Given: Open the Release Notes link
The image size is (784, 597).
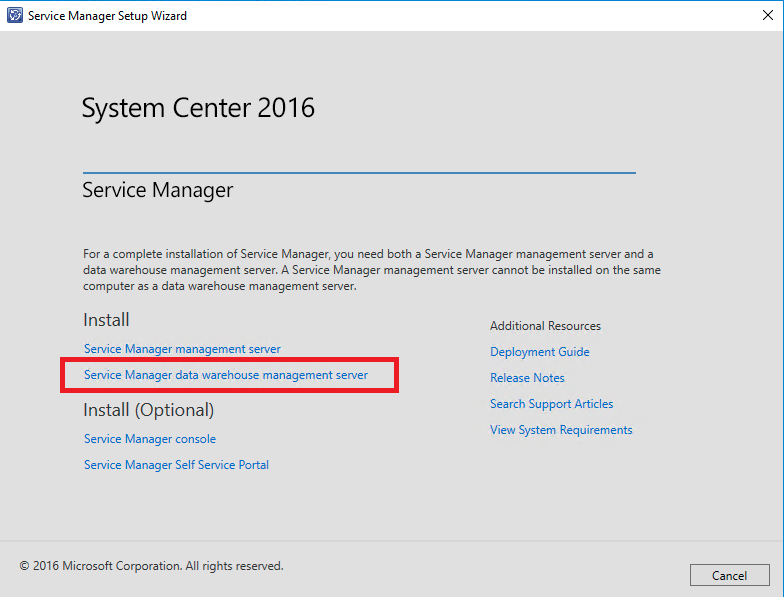Looking at the screenshot, I should (527, 378).
